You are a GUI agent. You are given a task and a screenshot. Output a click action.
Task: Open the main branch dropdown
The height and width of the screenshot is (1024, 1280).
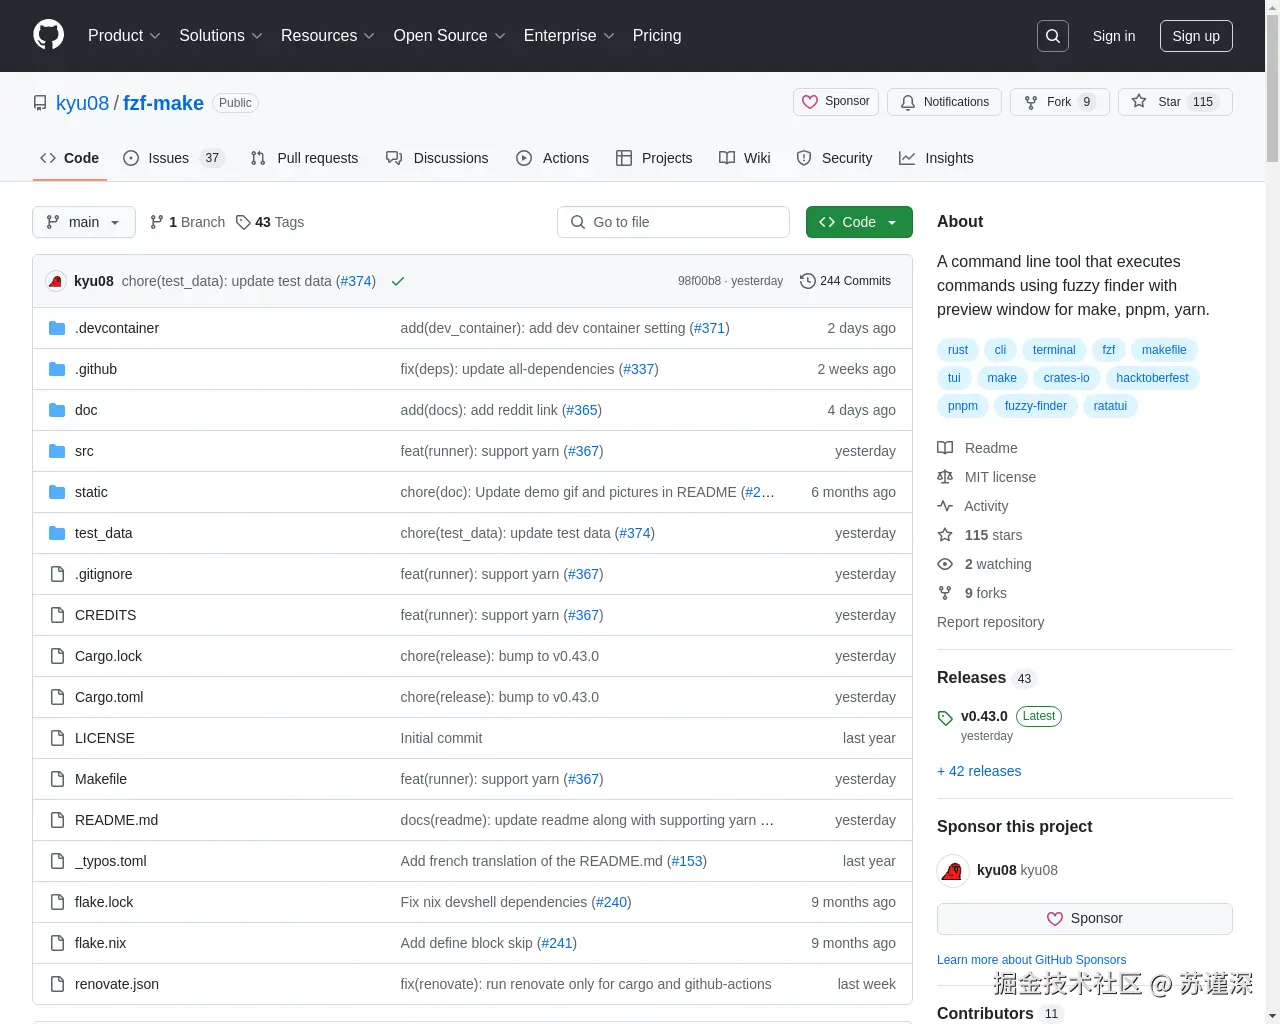coord(83,222)
